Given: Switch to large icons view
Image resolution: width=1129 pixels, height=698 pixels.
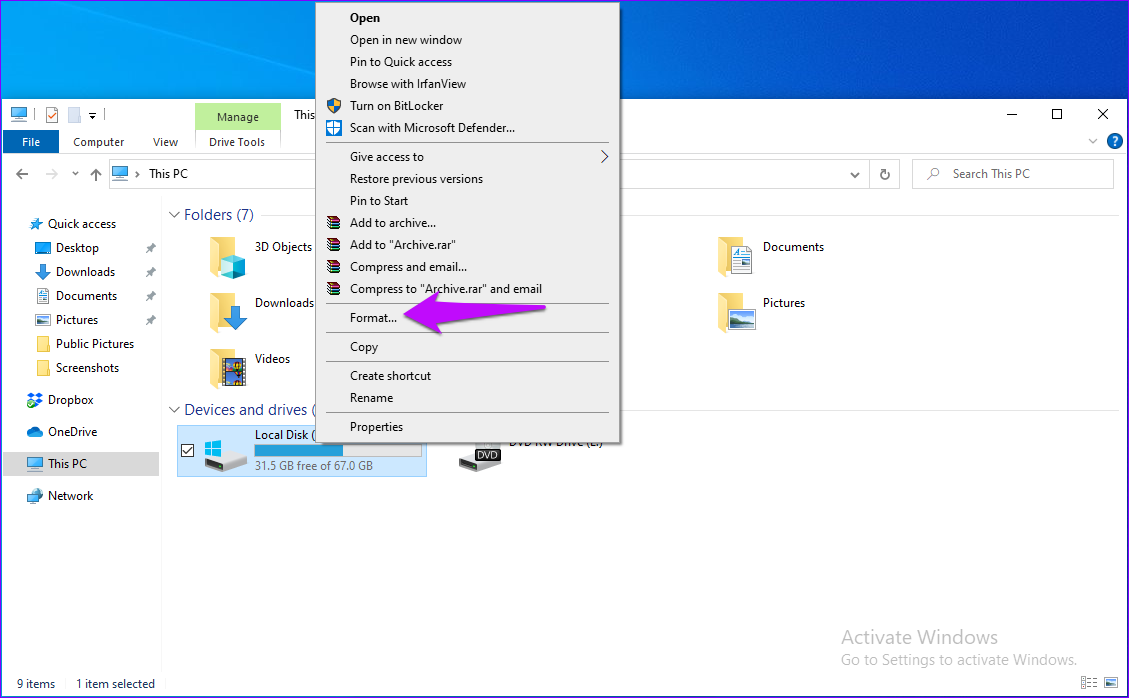Looking at the screenshot, I should pos(1112,682).
